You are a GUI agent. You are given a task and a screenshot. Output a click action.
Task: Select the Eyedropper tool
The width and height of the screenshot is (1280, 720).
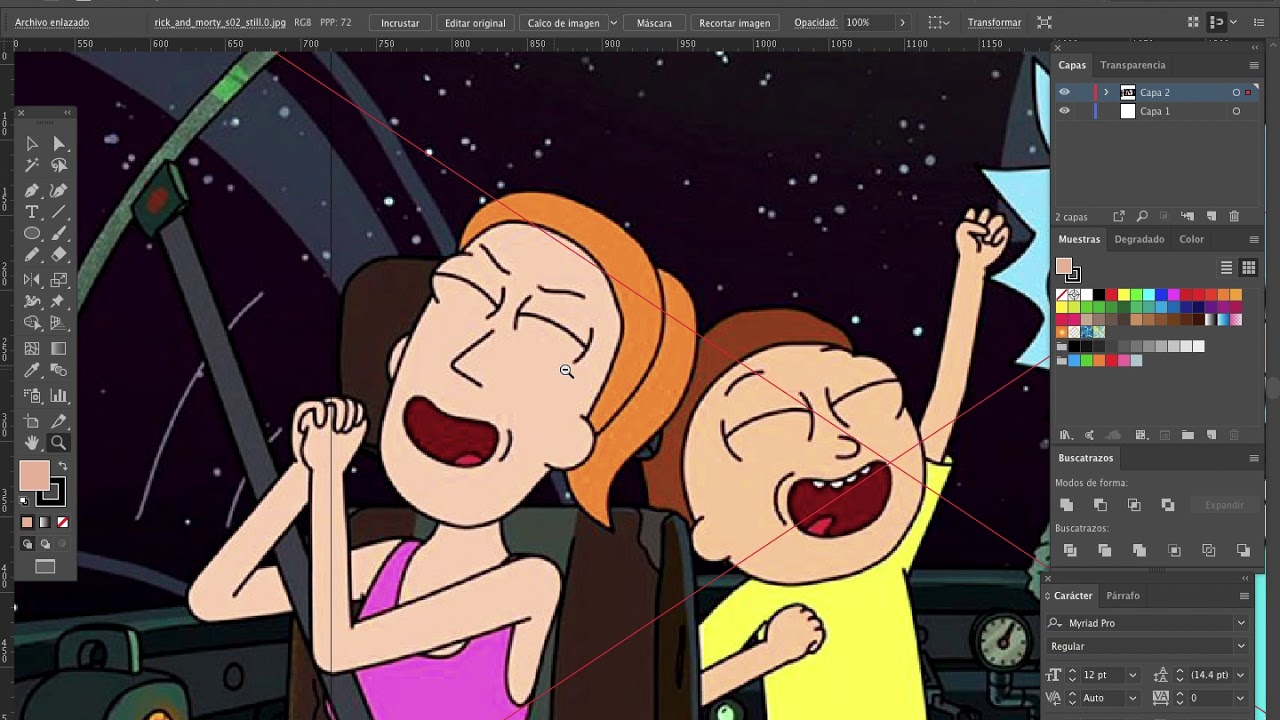coord(32,371)
